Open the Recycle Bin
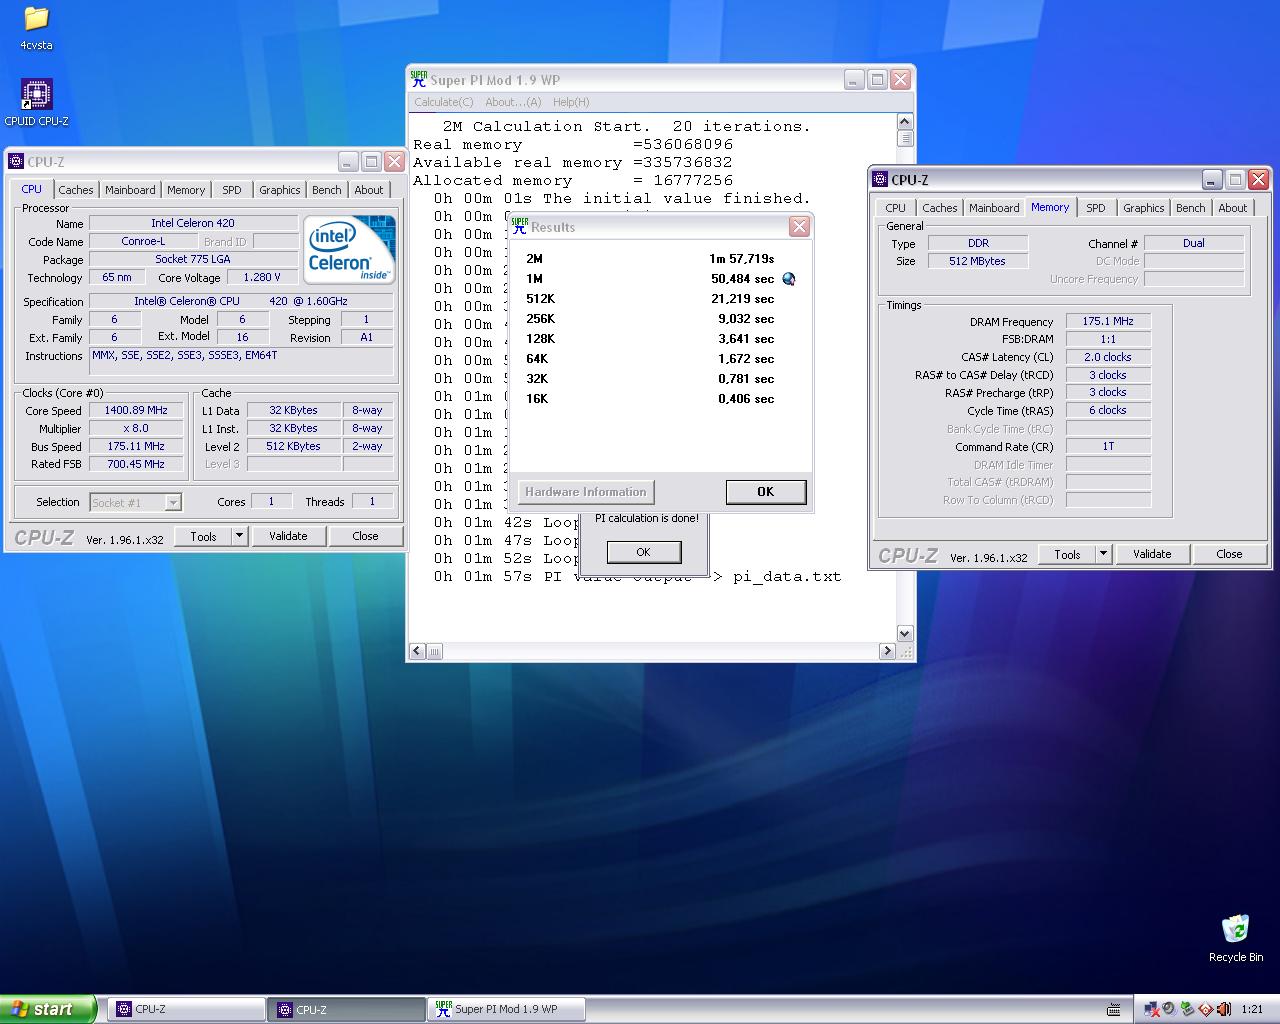Screen dimensions: 1280x1024 click(x=1235, y=938)
